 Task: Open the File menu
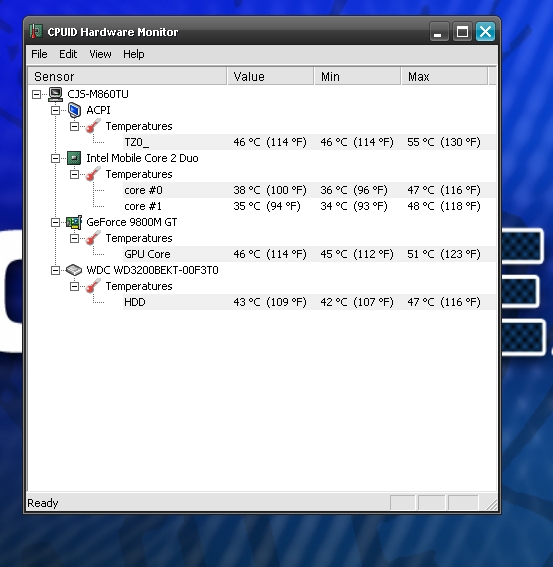click(39, 54)
